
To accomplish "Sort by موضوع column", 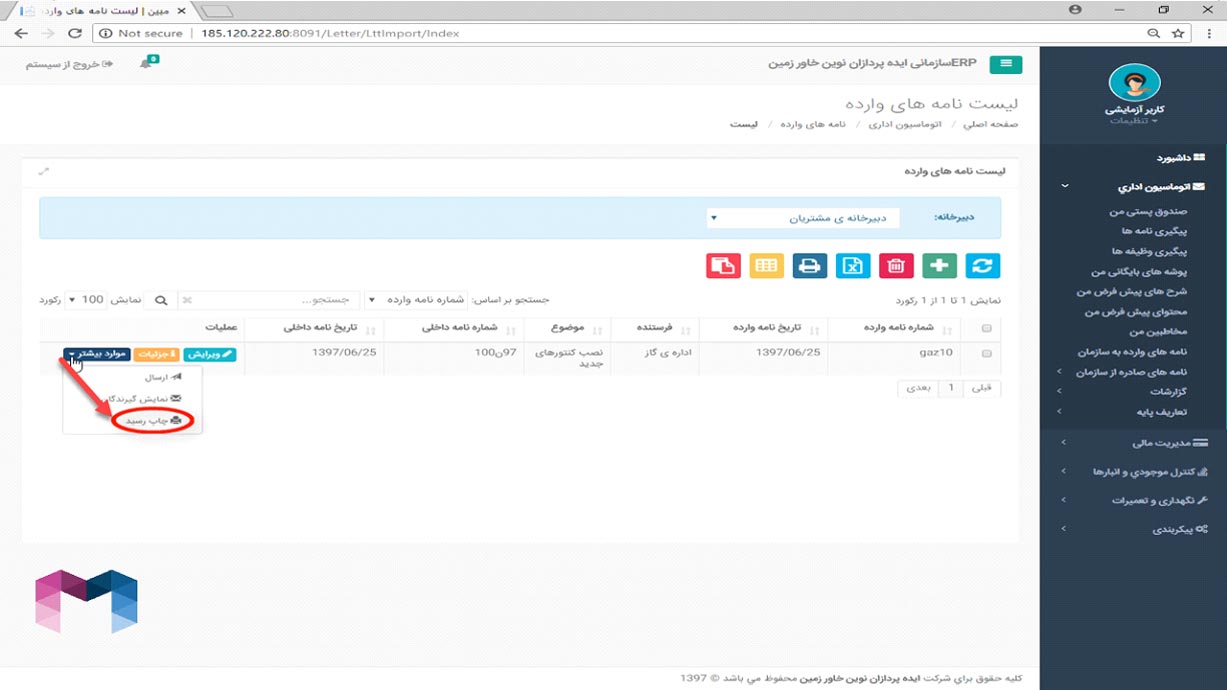I will click(568, 329).
